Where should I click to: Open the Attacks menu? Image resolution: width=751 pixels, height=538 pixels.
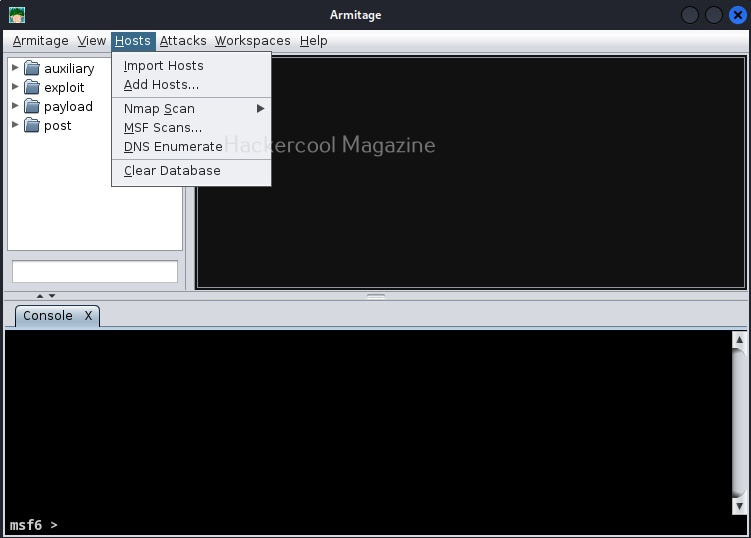click(183, 41)
